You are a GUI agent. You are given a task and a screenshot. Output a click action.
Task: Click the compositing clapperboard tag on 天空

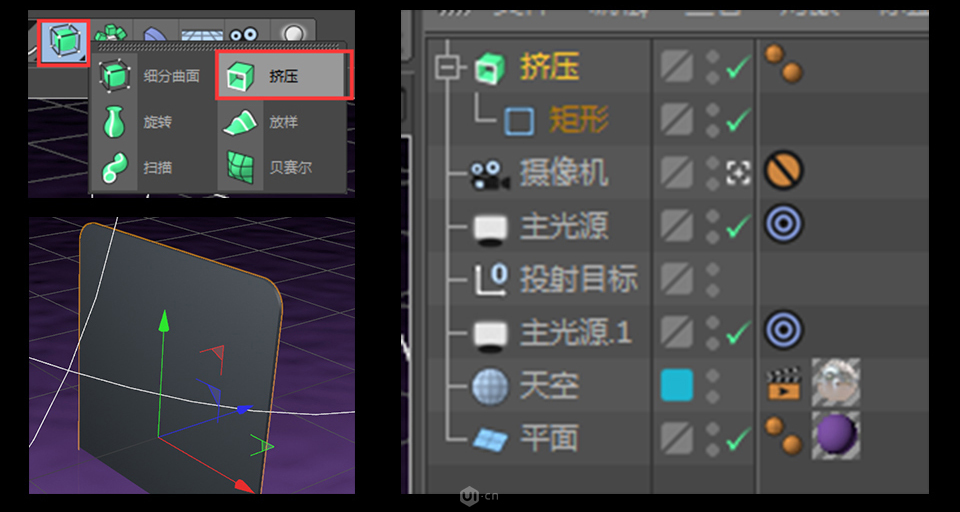coord(784,383)
